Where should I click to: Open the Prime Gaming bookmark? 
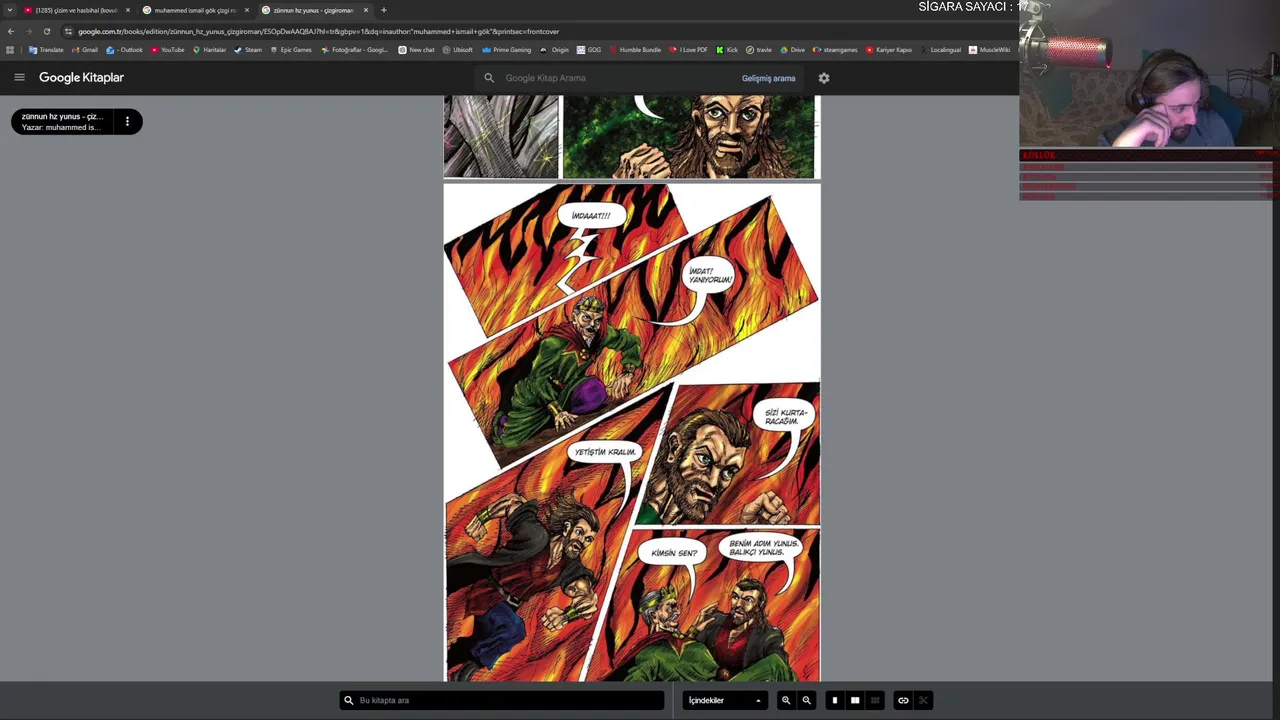506,50
